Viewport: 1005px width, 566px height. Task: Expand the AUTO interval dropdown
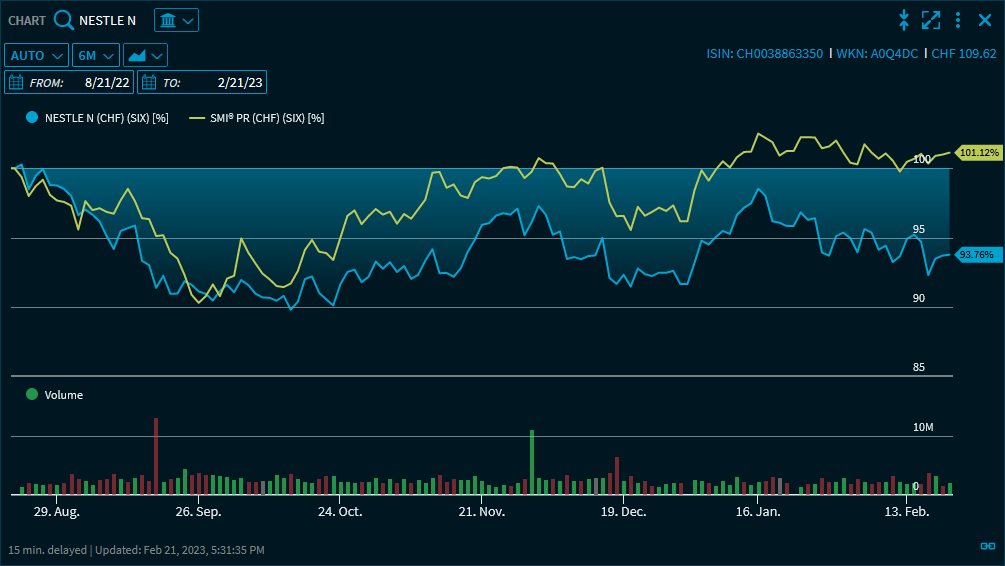point(37,55)
